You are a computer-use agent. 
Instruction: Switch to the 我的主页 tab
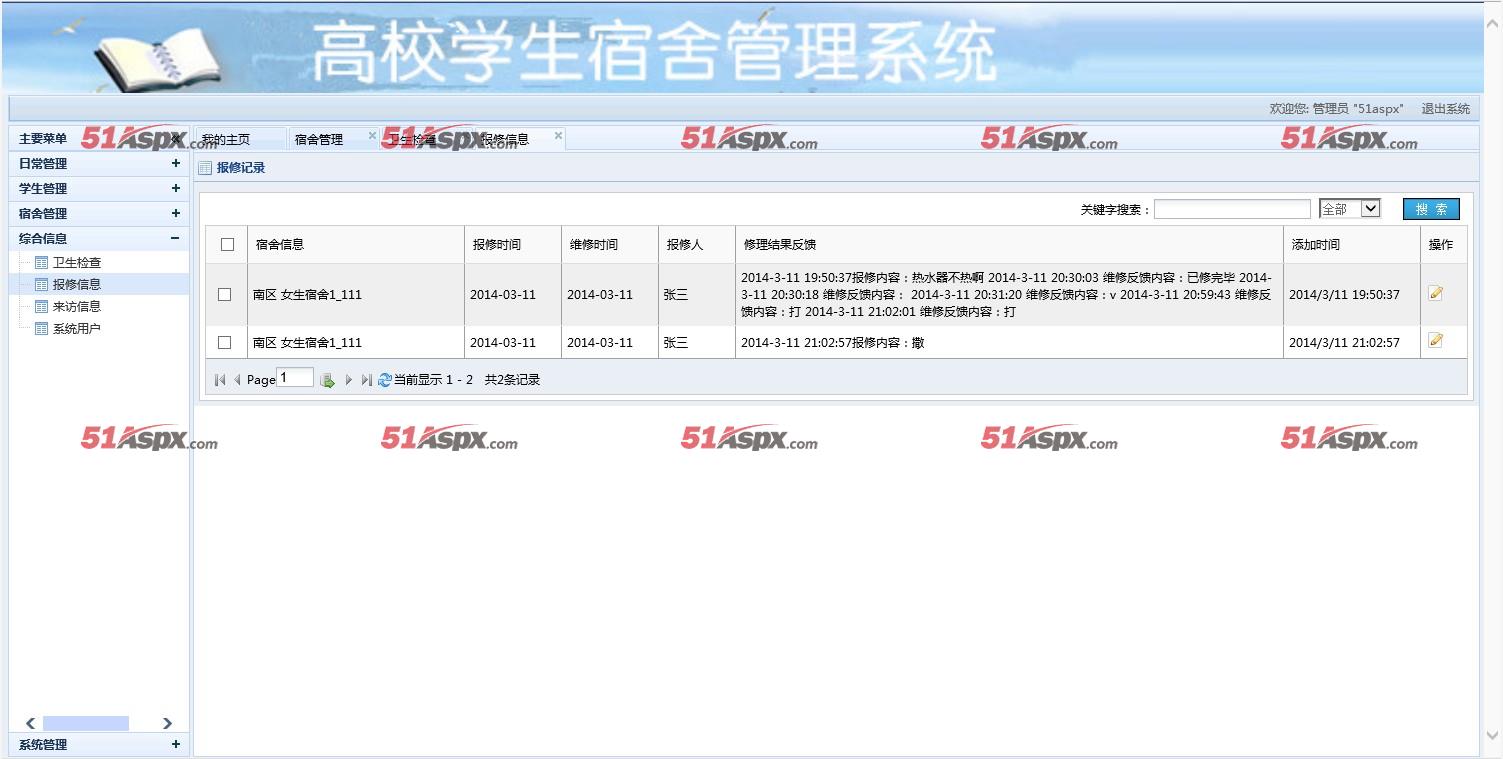coord(238,139)
